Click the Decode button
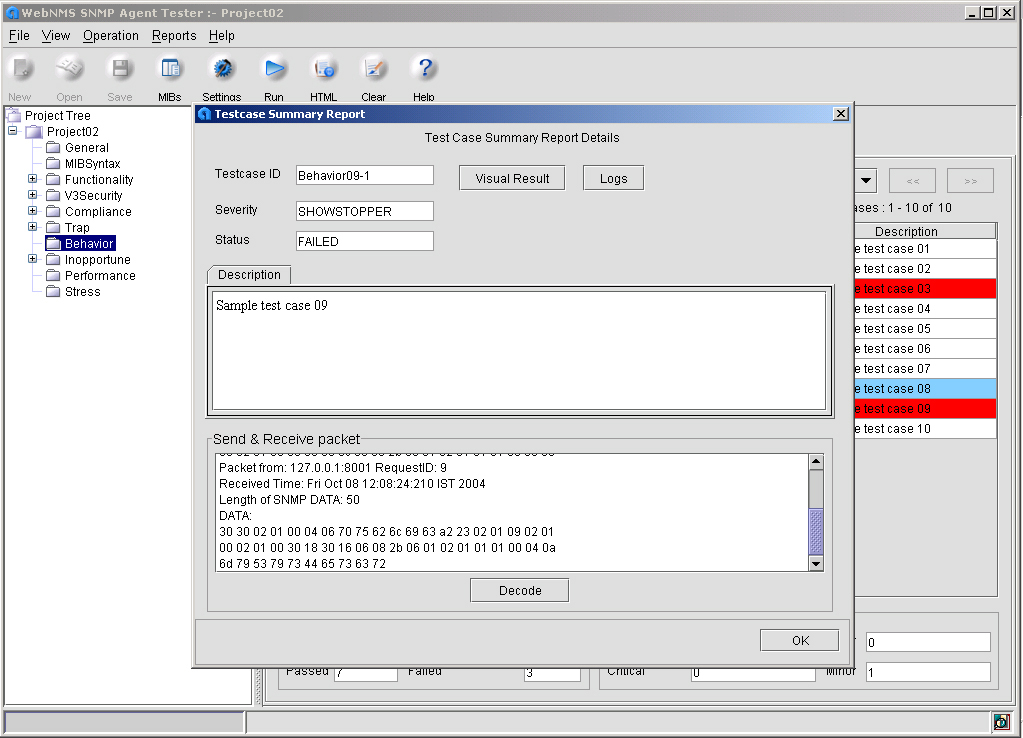The image size is (1023, 738). [x=520, y=591]
